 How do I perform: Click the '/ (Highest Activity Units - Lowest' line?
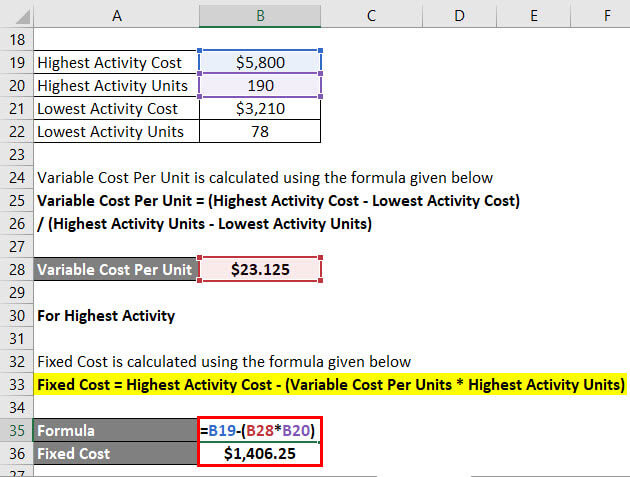tap(205, 223)
